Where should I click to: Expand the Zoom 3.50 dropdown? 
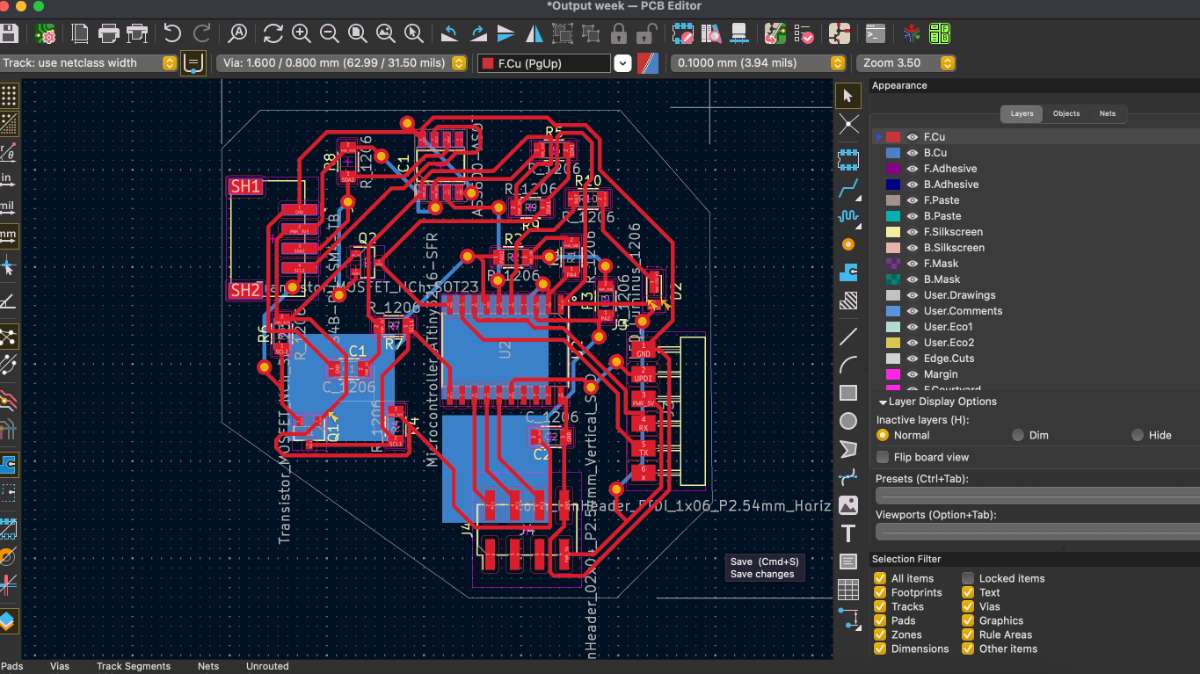coord(947,63)
